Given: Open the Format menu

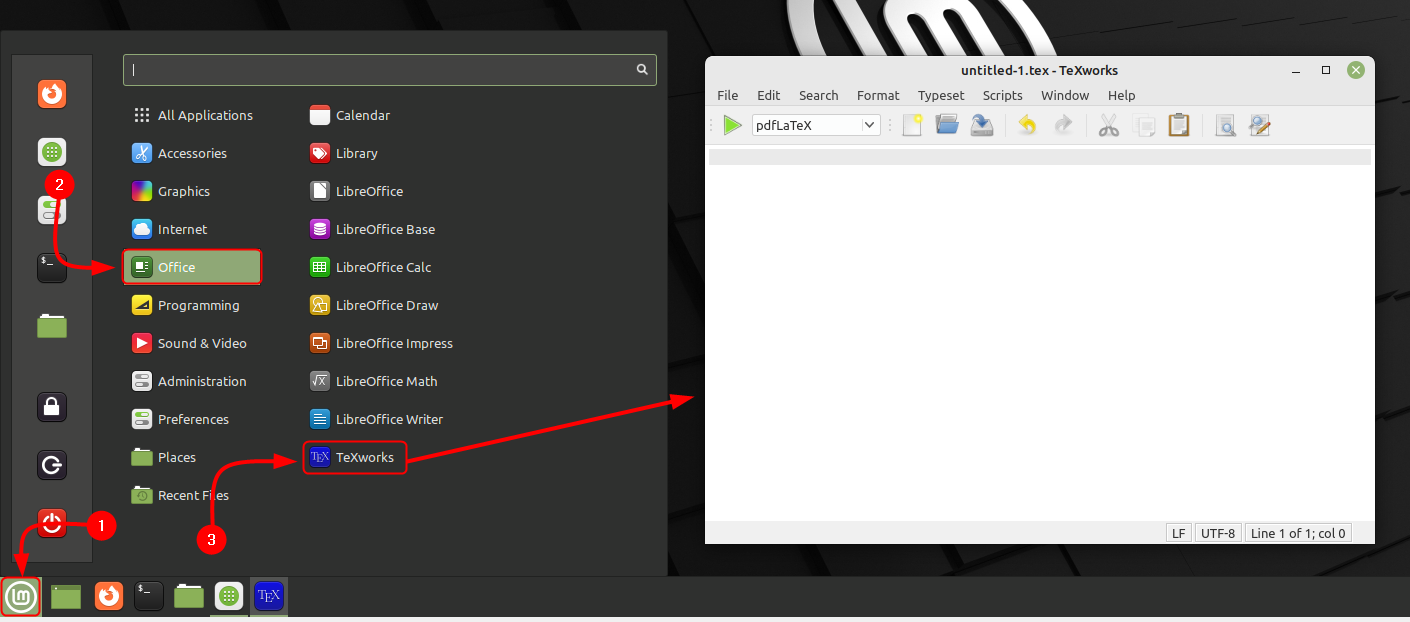Looking at the screenshot, I should pyautogui.click(x=878, y=95).
